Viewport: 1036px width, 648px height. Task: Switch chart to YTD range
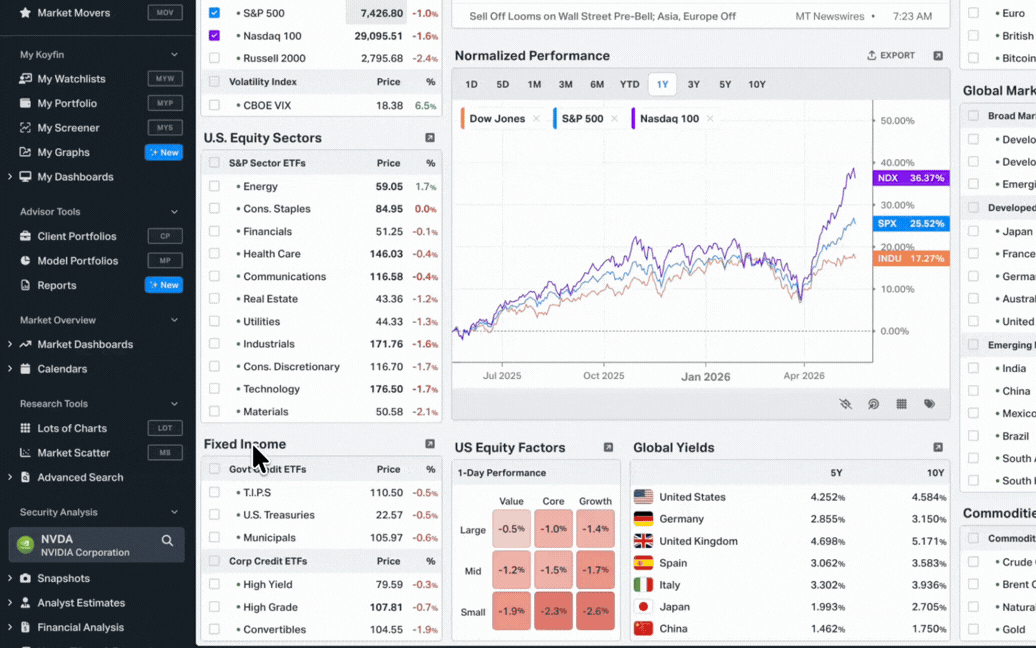point(629,84)
